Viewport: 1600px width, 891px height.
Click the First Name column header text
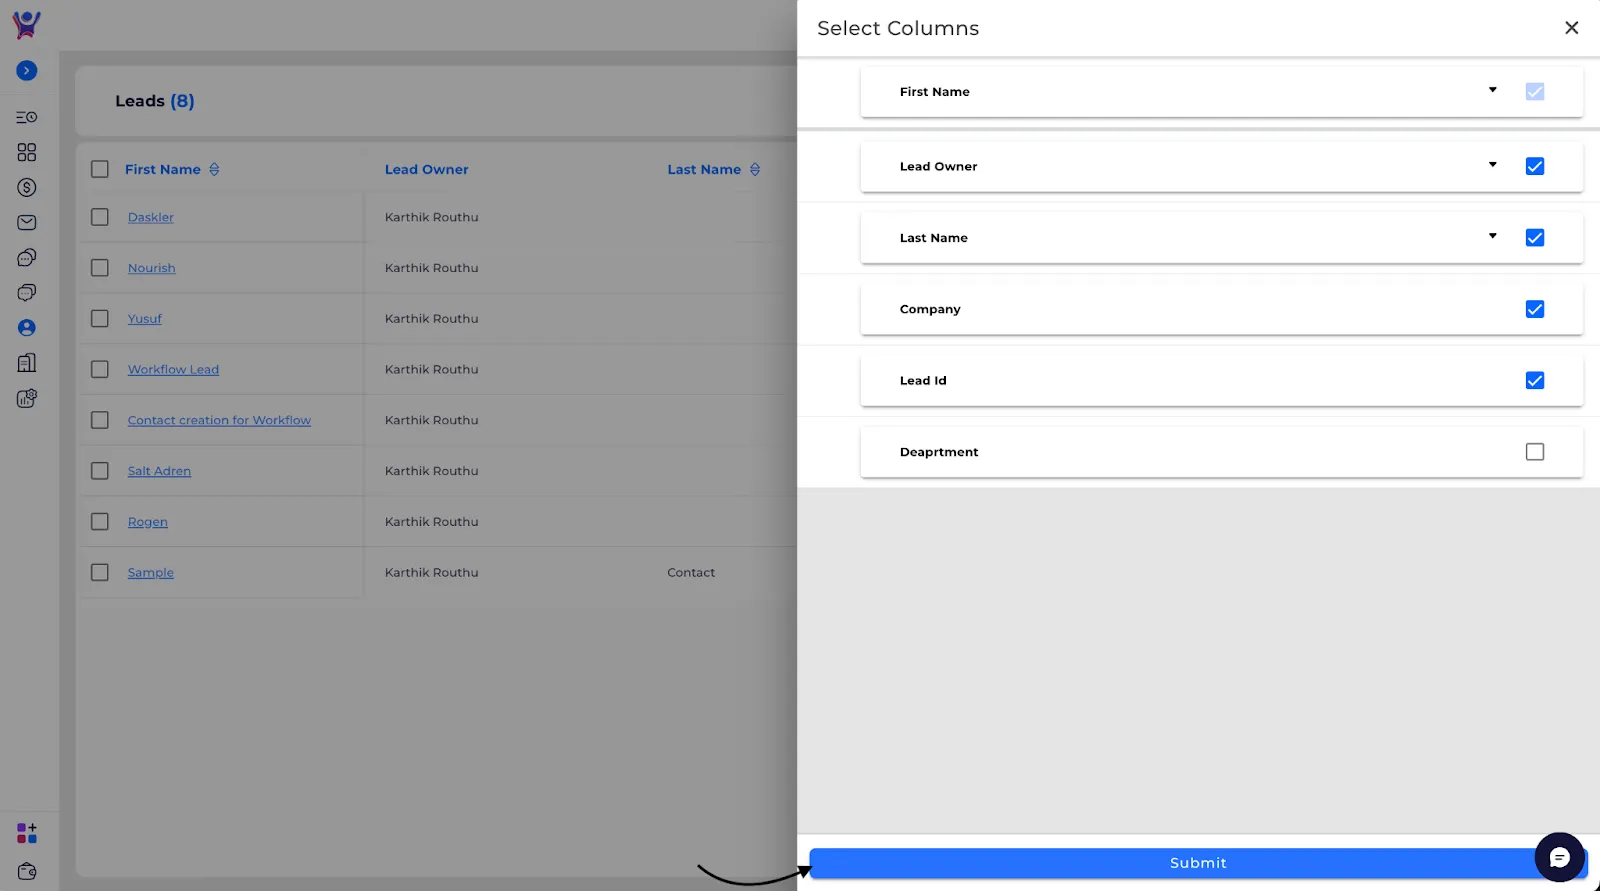pyautogui.click(x=163, y=169)
